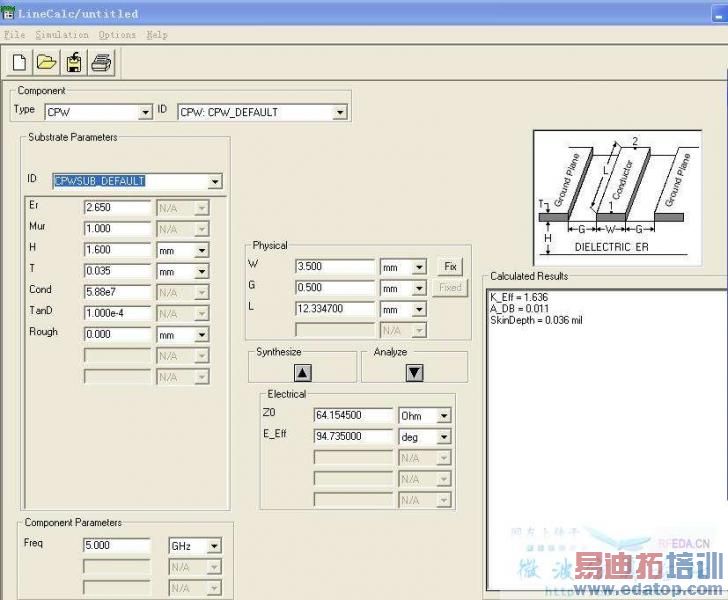
Task: Expand the CPW_DEFAULT component ID dropdown
Action: coord(340,112)
